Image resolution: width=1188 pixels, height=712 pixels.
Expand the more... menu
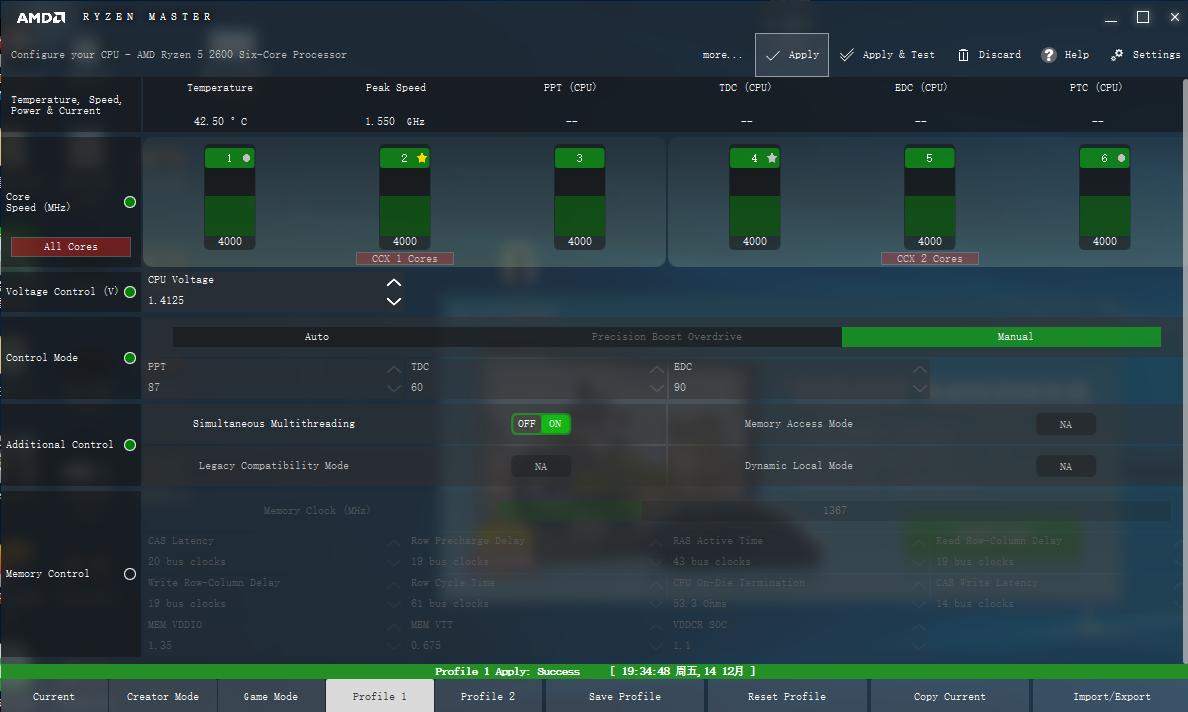click(722, 55)
